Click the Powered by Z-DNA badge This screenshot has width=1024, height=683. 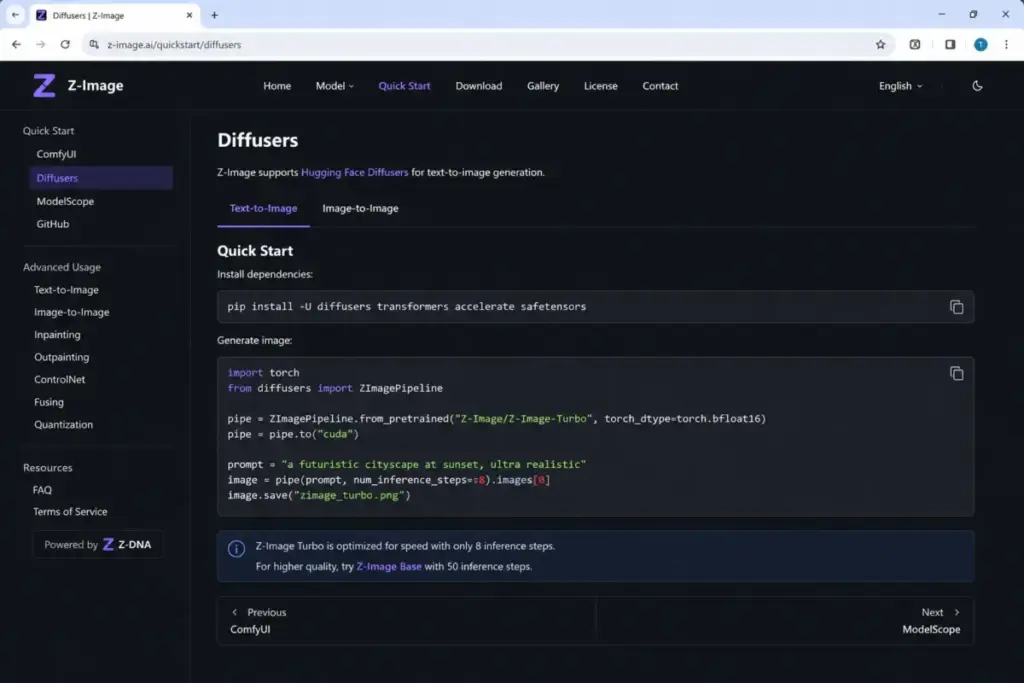[97, 545]
